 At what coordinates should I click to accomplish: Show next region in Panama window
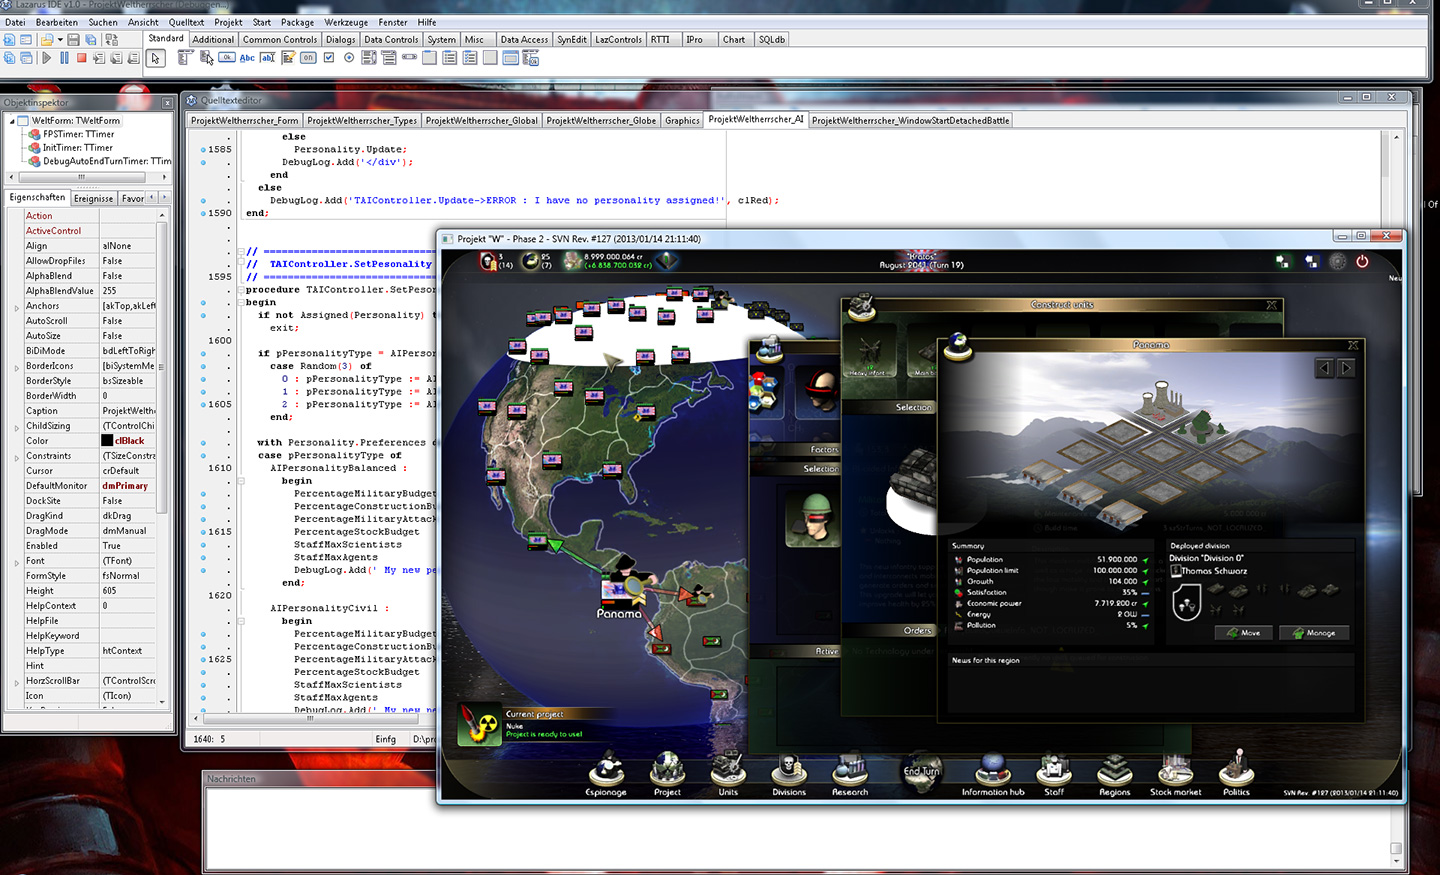pos(1346,368)
